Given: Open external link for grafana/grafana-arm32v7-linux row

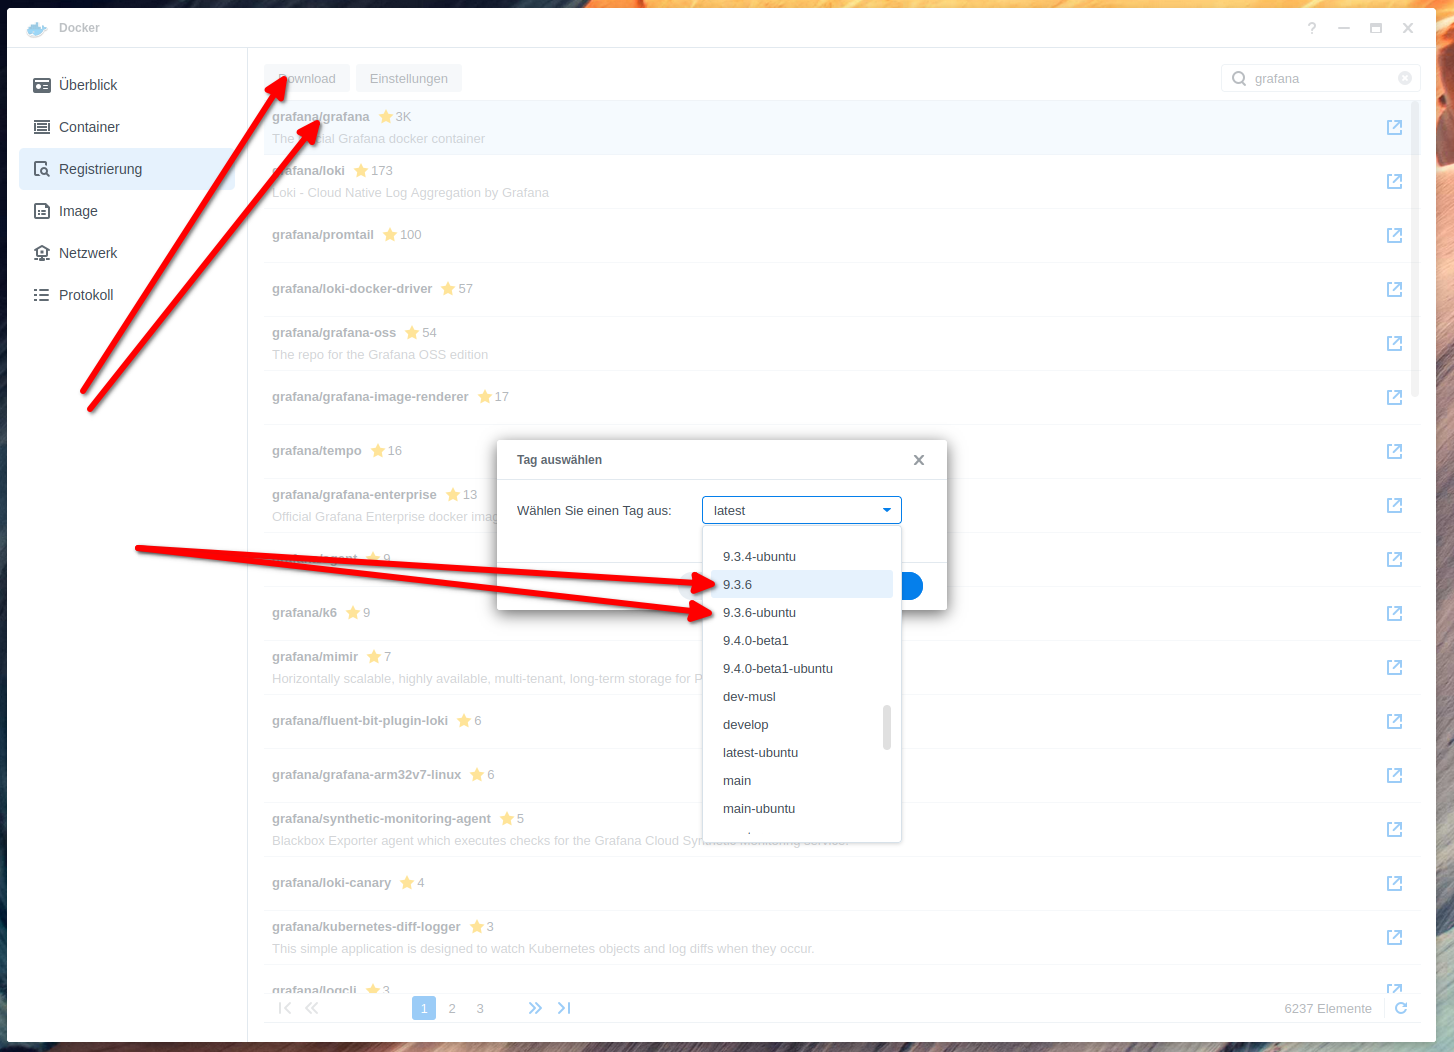Looking at the screenshot, I should click(x=1394, y=775).
